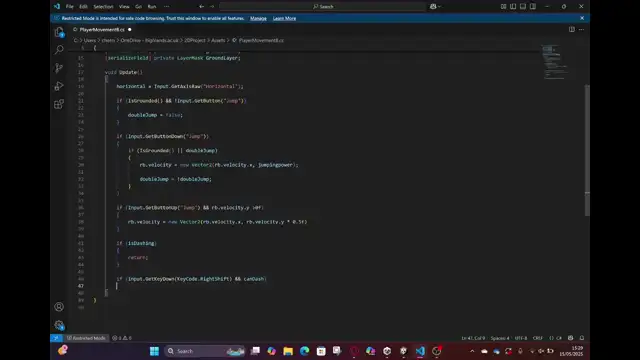Expand the overflow menu ellipsis
Viewport: 640px width, 360px height.
(167, 7)
